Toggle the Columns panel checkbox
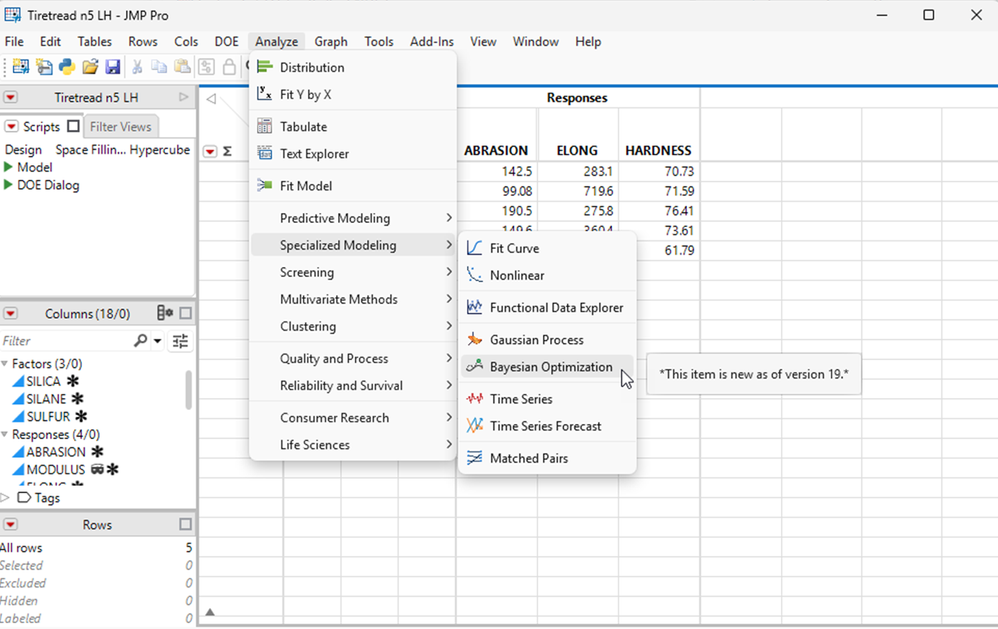Screen dimensions: 998x629 pos(185,314)
